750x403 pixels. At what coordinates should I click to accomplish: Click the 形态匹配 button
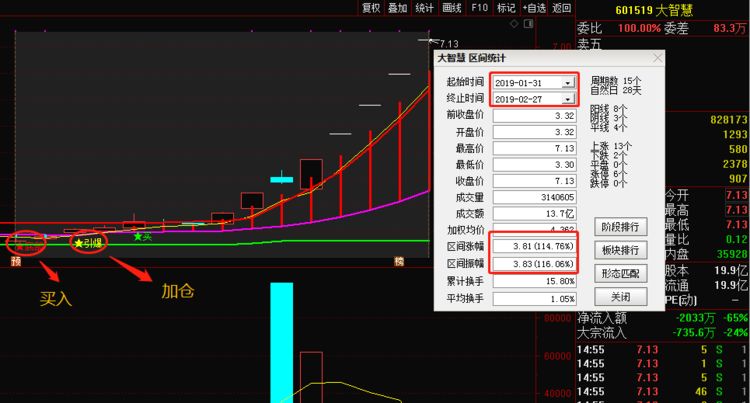(x=620, y=273)
